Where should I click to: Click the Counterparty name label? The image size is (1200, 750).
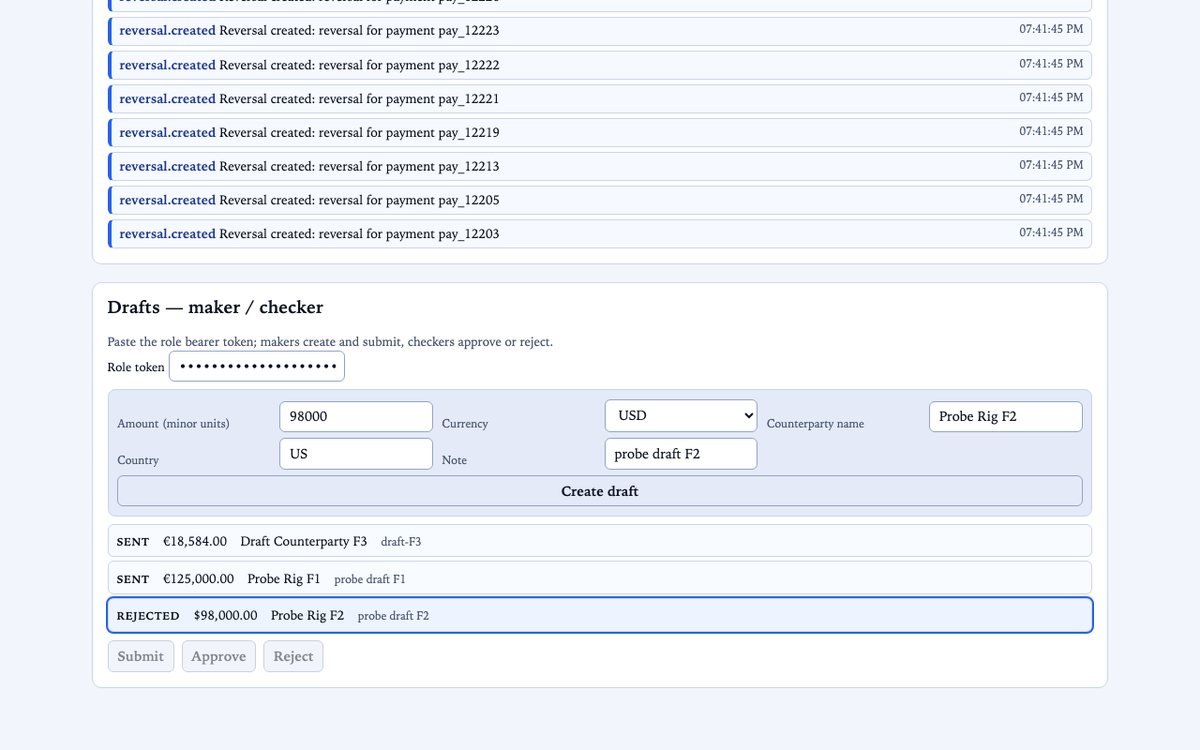coord(815,424)
